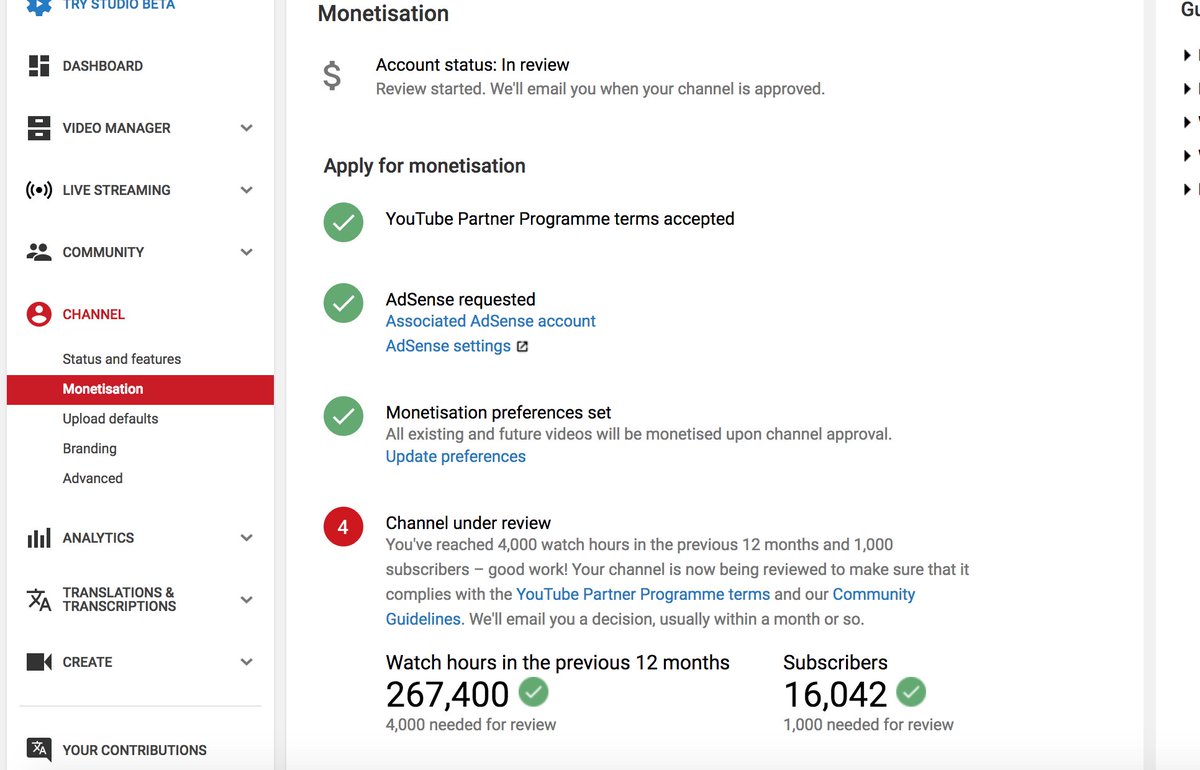
Task: Open the Live Streaming section
Action: 117,190
